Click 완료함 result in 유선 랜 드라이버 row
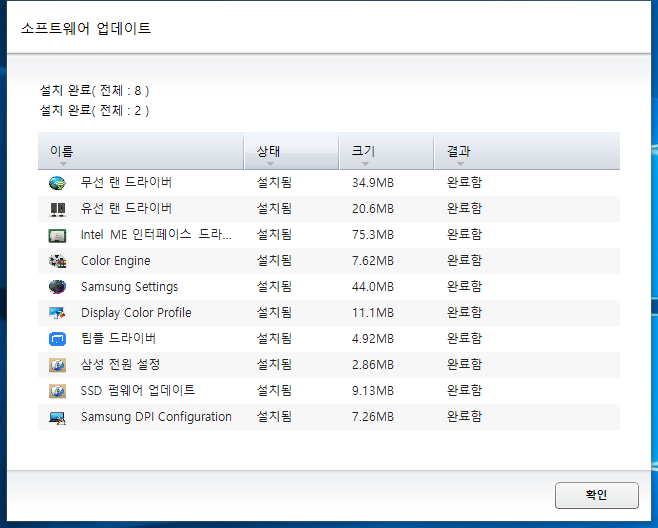Image resolution: width=658 pixels, height=528 pixels. pyautogui.click(x=465, y=209)
